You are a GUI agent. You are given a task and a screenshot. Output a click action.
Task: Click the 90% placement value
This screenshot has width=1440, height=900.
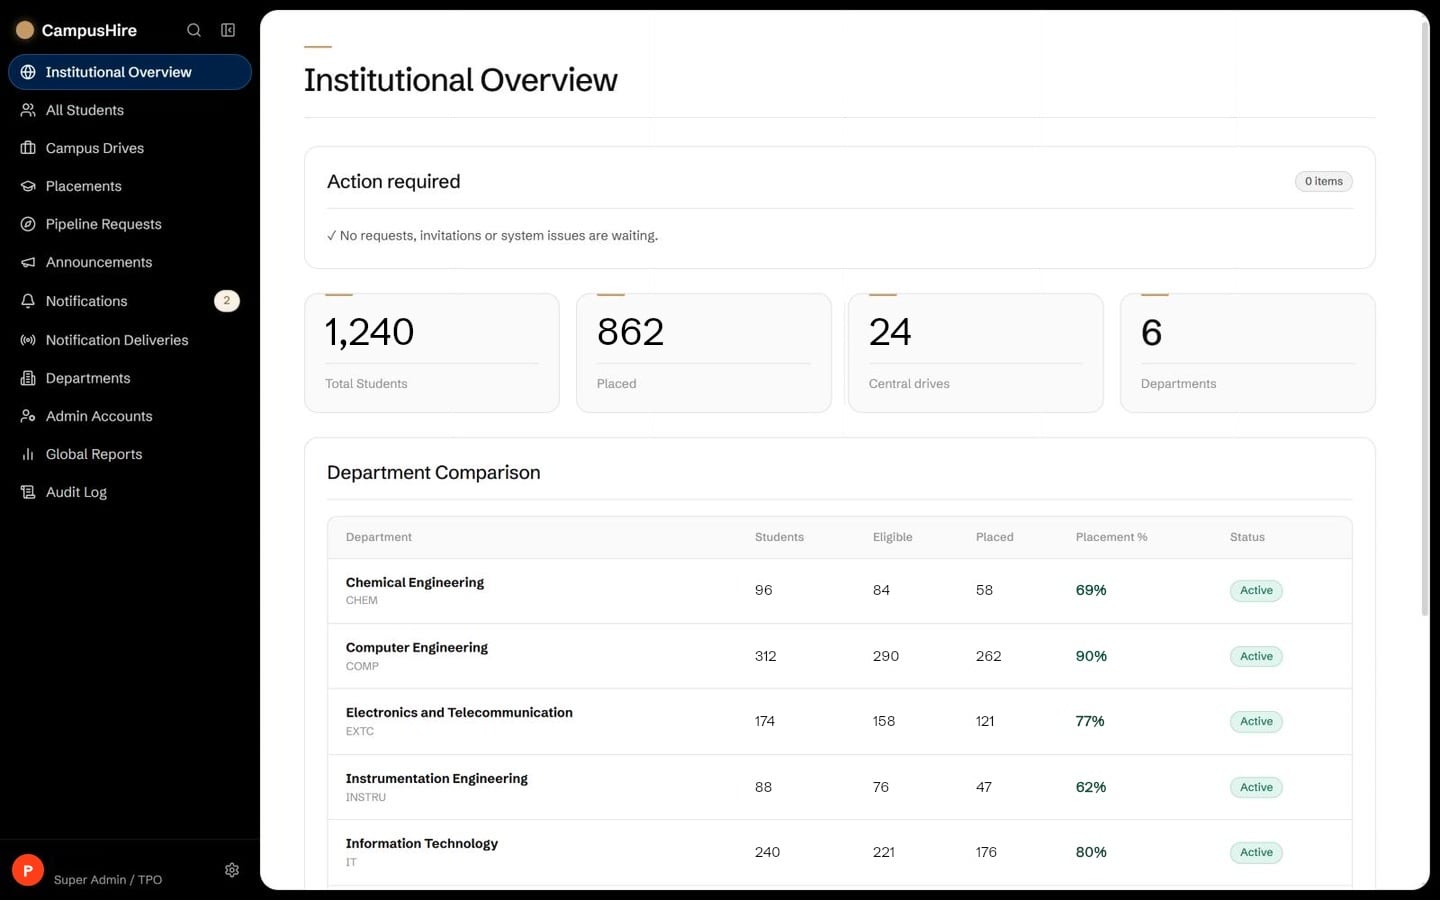pyautogui.click(x=1091, y=656)
